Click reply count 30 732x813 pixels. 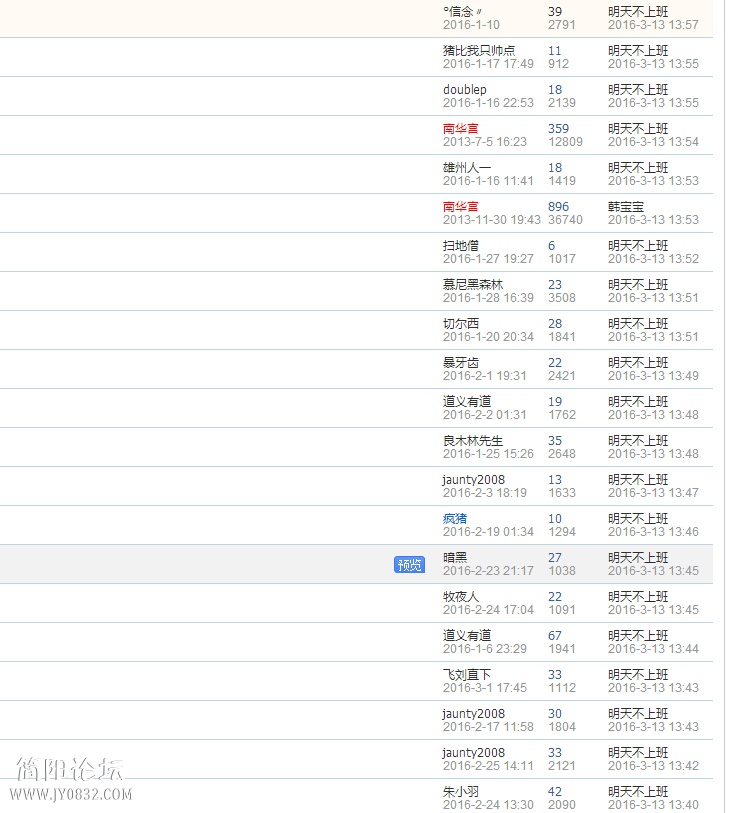(555, 713)
